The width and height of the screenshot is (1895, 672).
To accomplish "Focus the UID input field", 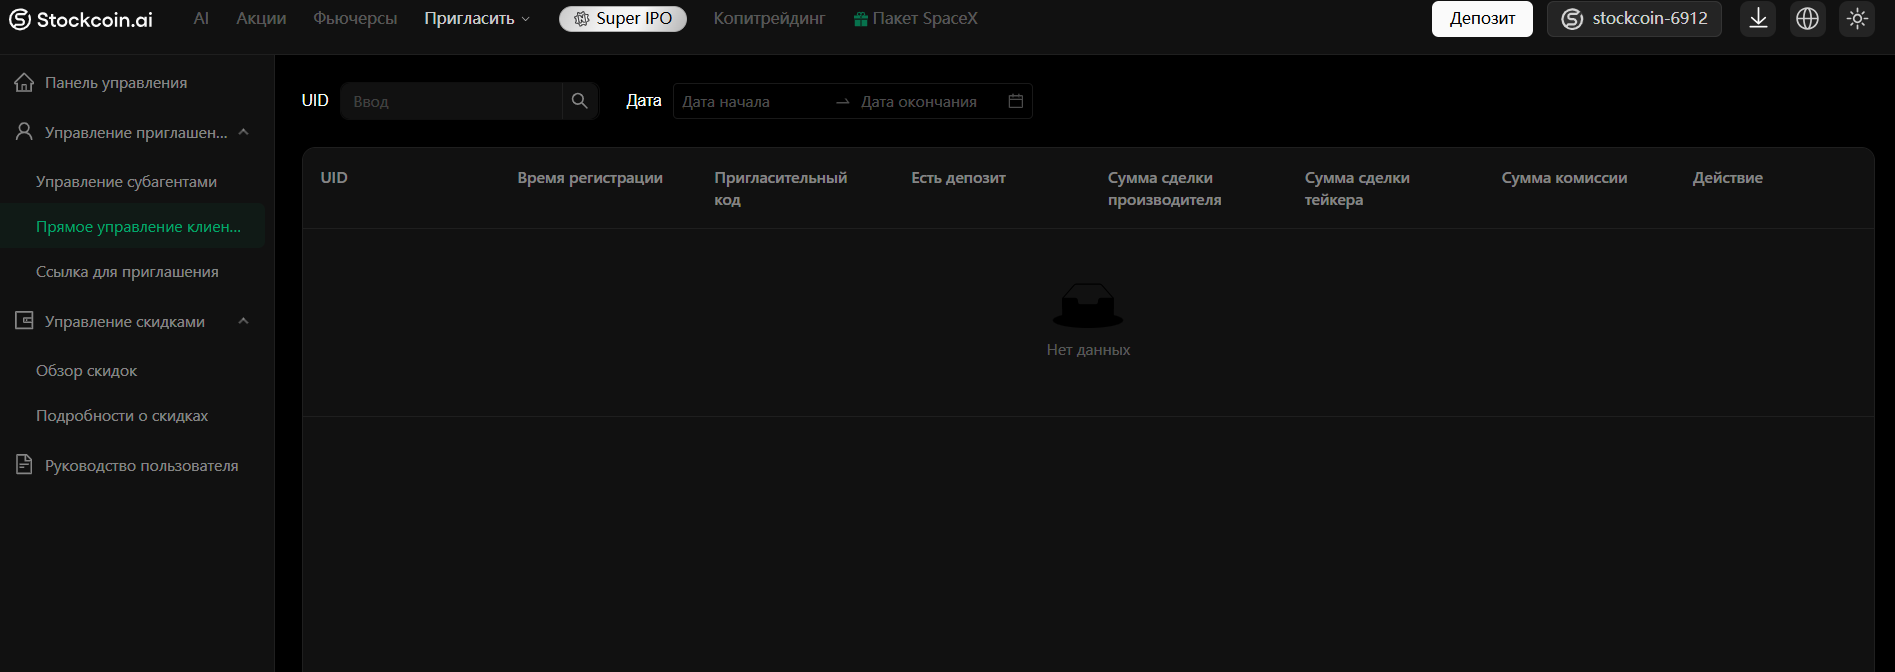I will pos(451,101).
